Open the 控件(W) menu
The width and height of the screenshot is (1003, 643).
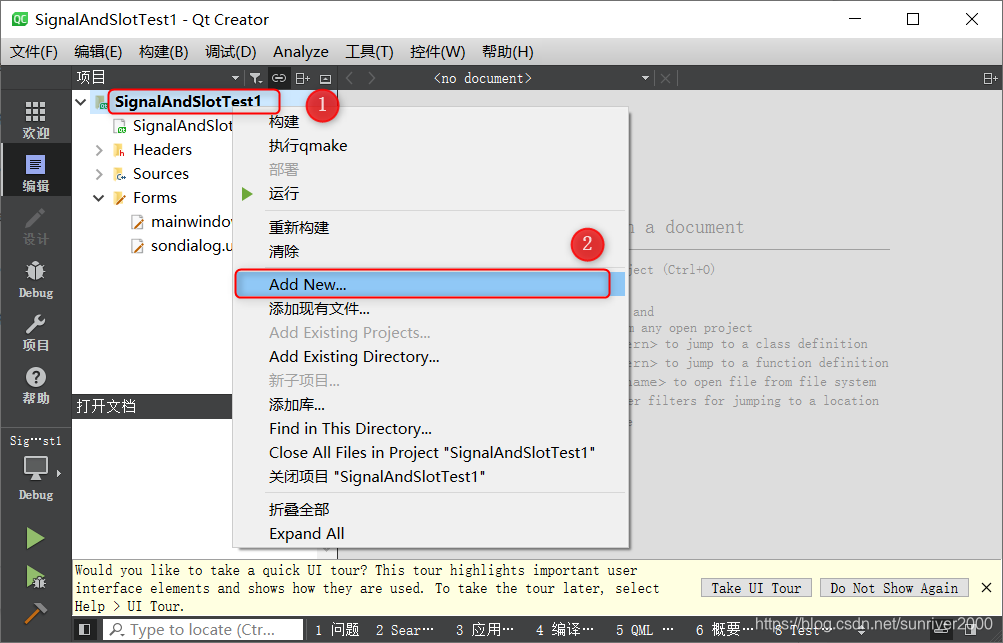[x=438, y=51]
